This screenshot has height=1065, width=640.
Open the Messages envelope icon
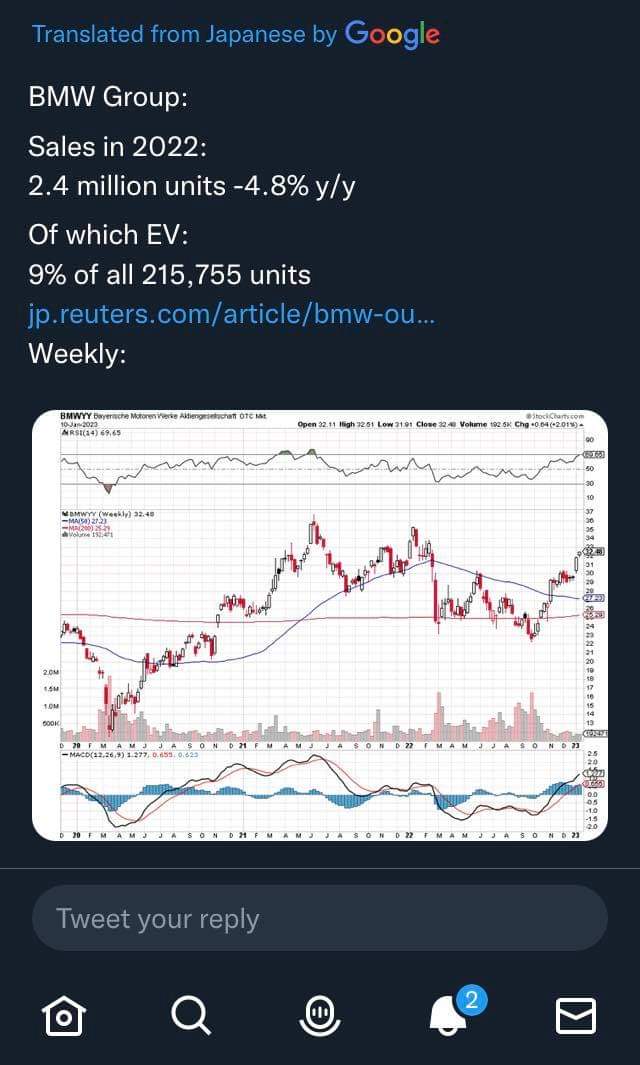click(x=576, y=1016)
